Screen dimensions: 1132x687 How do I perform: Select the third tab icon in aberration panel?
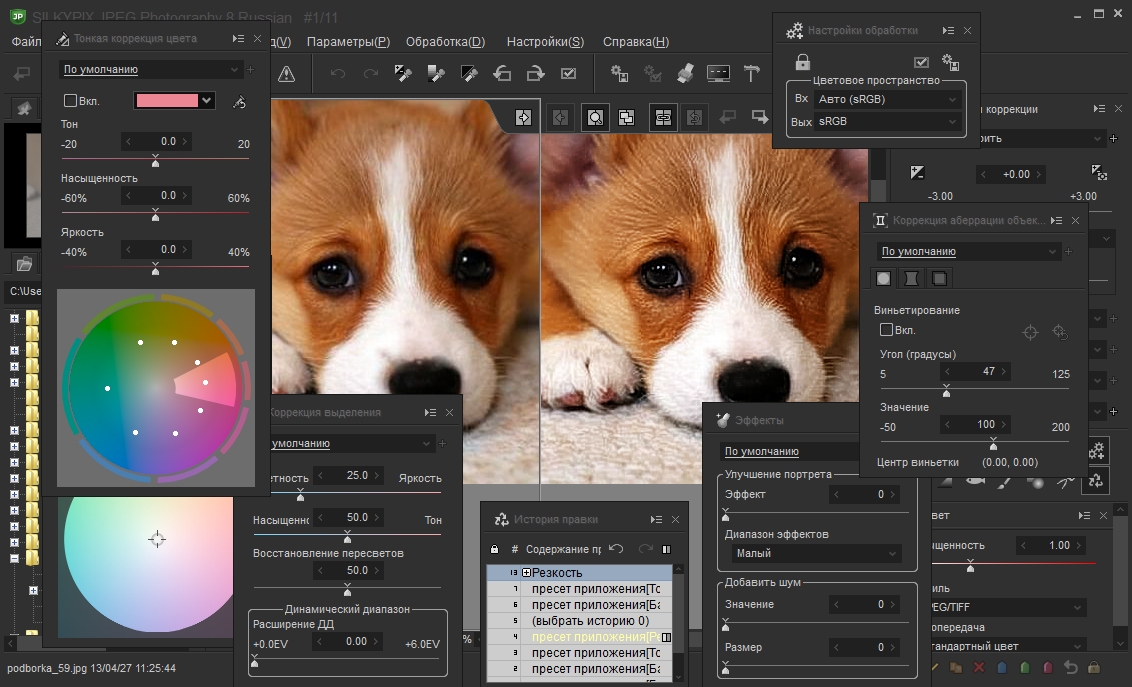[x=939, y=279]
